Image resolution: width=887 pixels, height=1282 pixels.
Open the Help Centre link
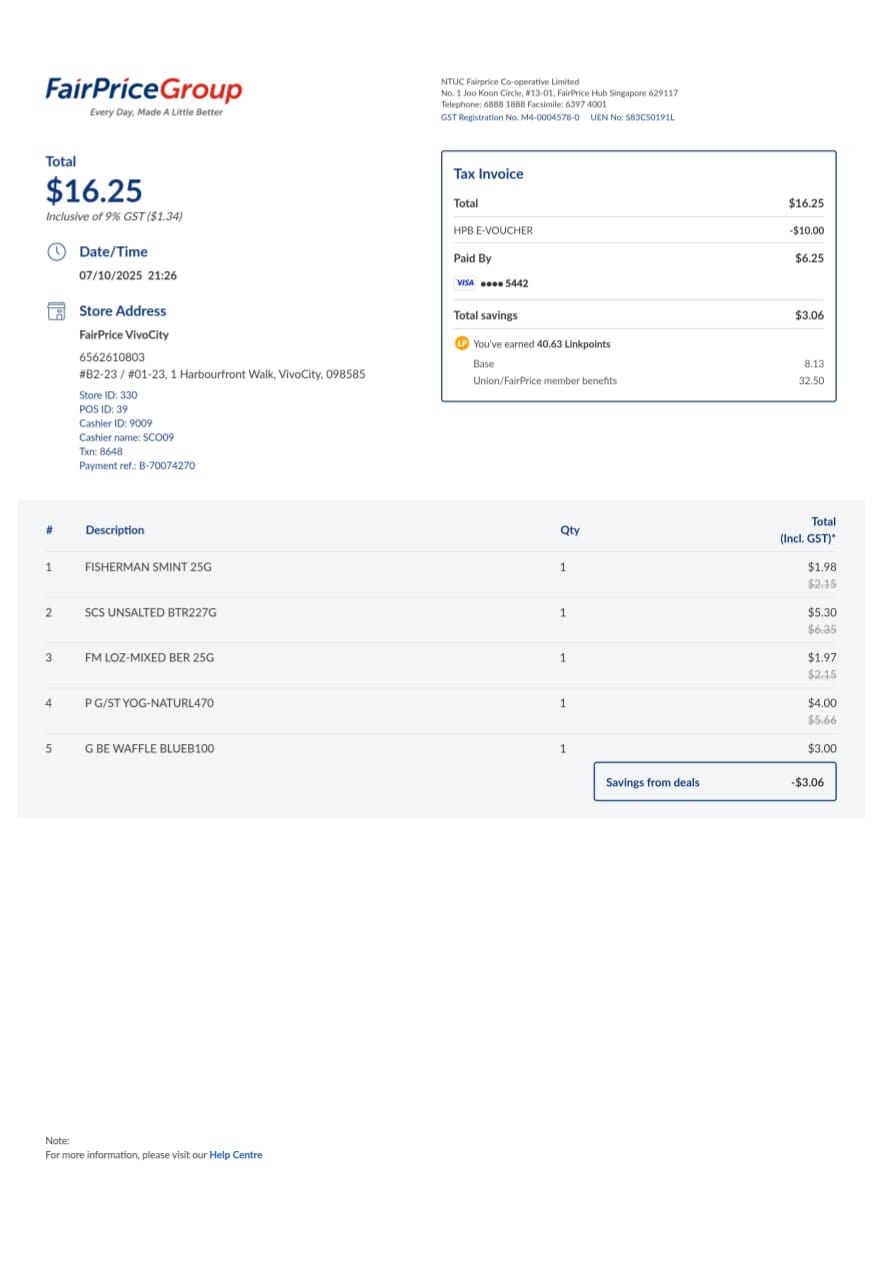point(236,1155)
